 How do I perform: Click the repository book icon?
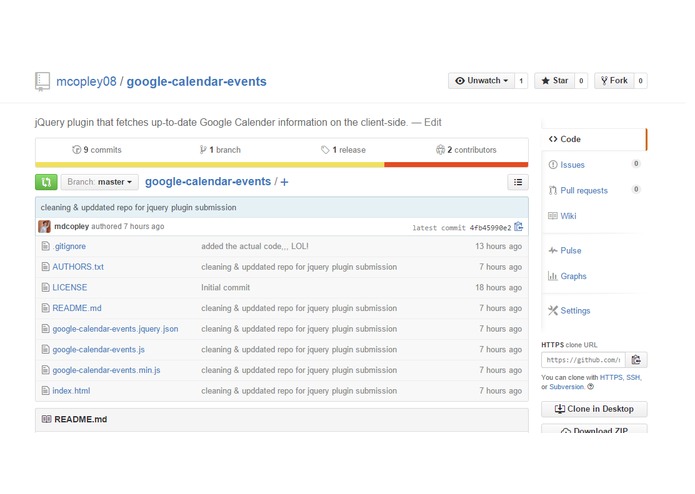pyautogui.click(x=43, y=82)
